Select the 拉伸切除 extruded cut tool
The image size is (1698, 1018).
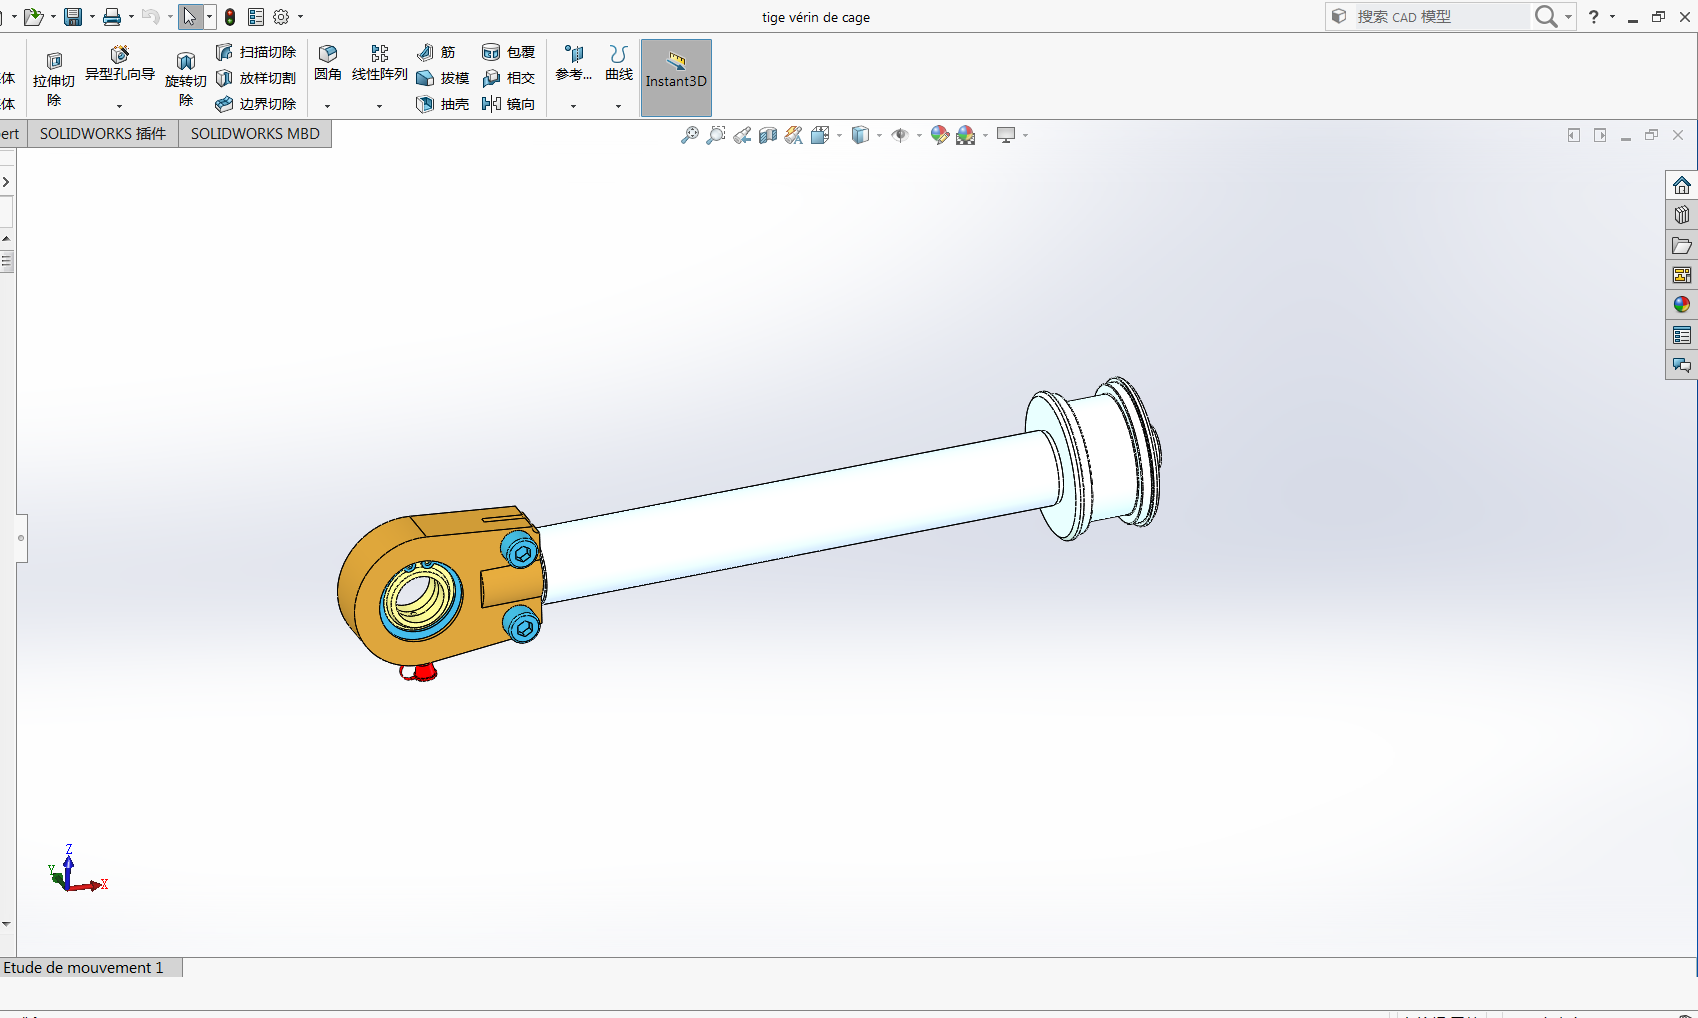54,77
